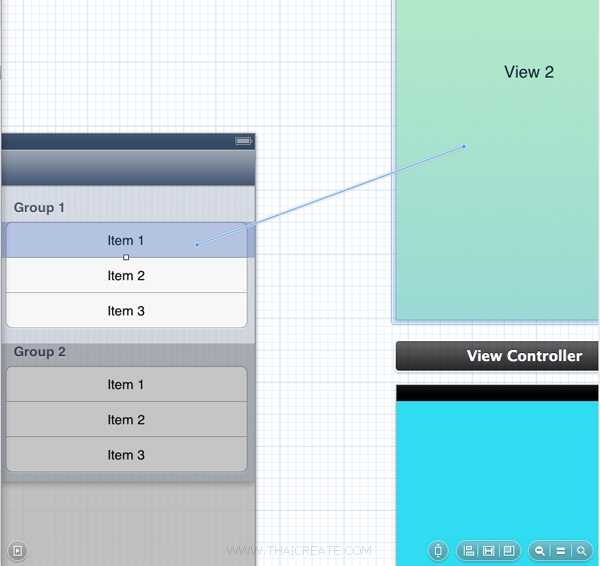Select Item 1 cell in Group 1
This screenshot has width=600, height=566.
tap(126, 240)
